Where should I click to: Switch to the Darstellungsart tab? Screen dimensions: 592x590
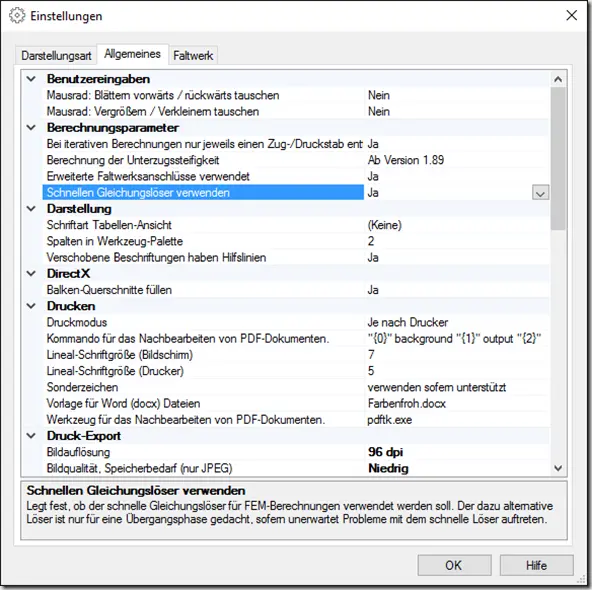coord(56,55)
